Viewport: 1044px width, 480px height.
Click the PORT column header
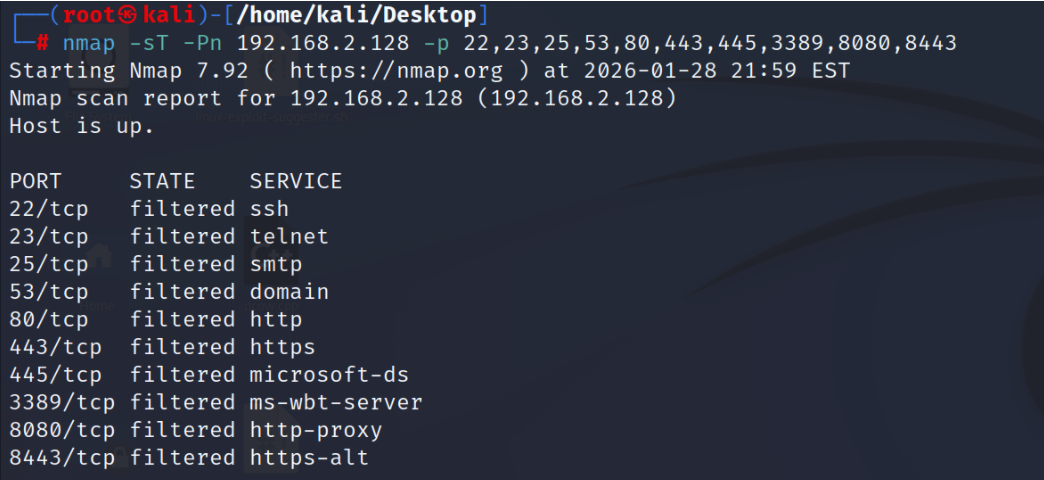(x=35, y=181)
